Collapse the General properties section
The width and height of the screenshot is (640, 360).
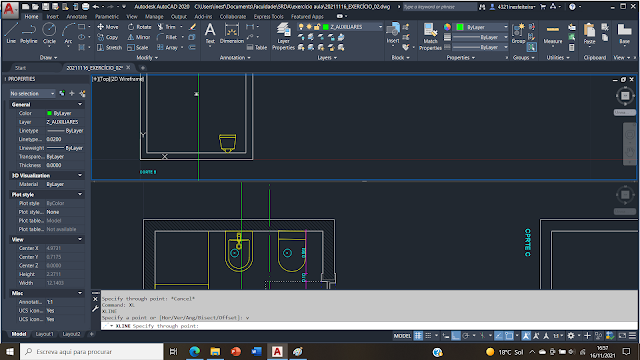(80, 104)
